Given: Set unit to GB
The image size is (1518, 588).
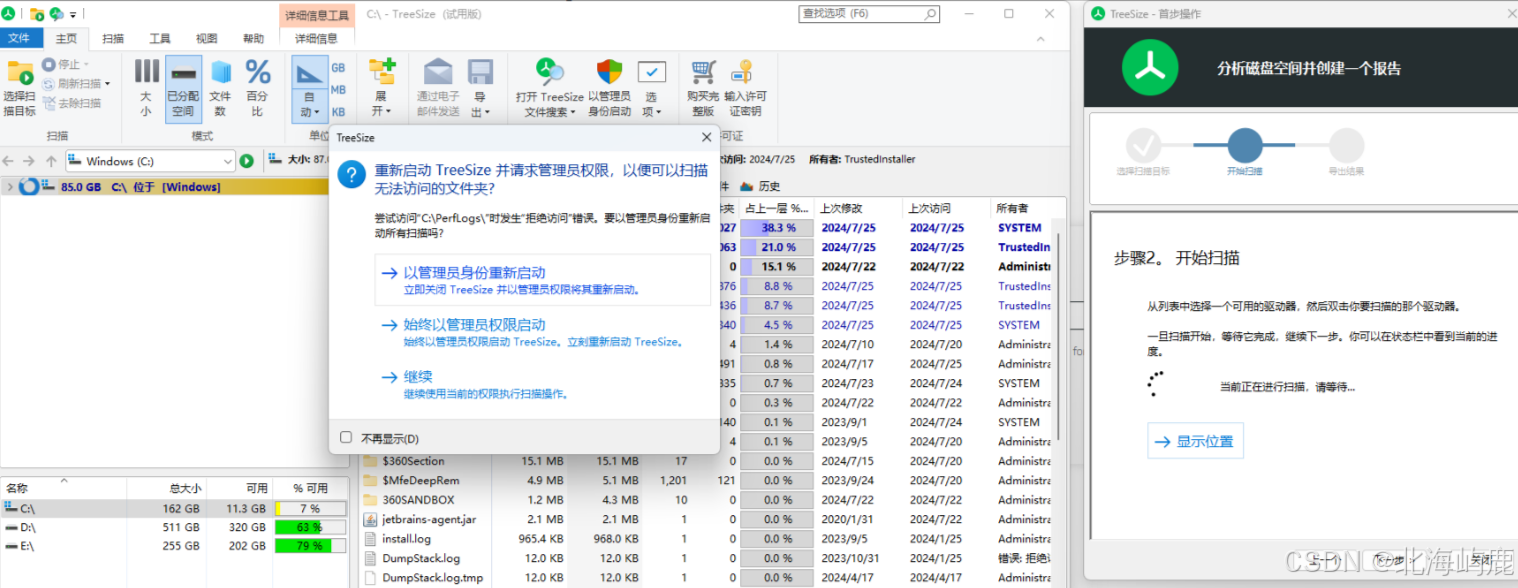Looking at the screenshot, I should (x=338, y=68).
